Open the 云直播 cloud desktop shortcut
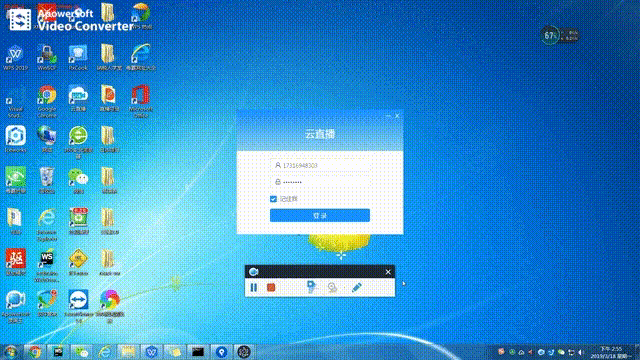 coord(78,99)
